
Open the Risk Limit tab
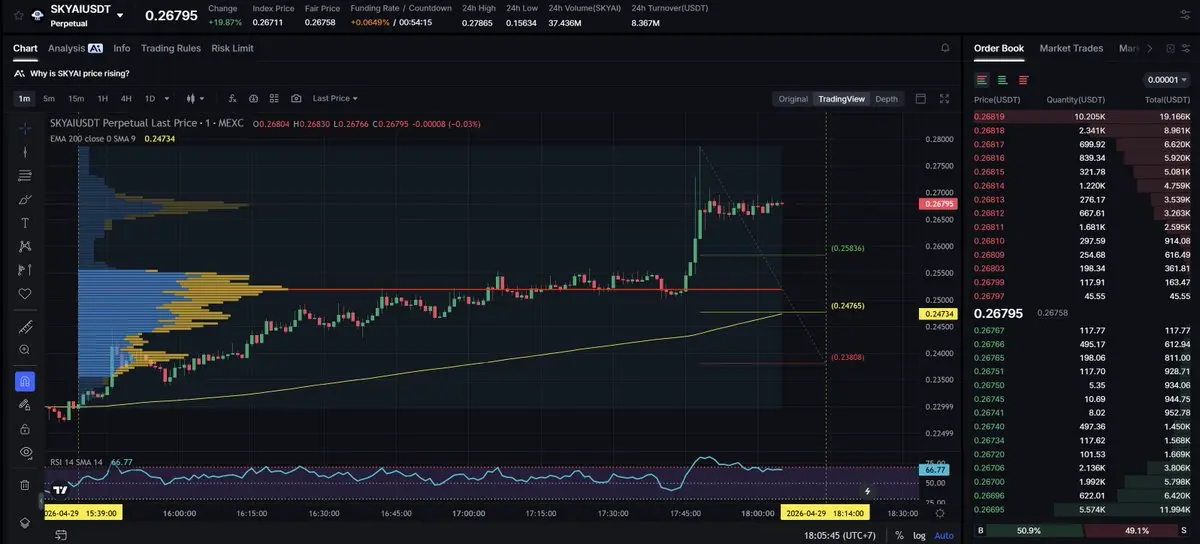(x=232, y=48)
